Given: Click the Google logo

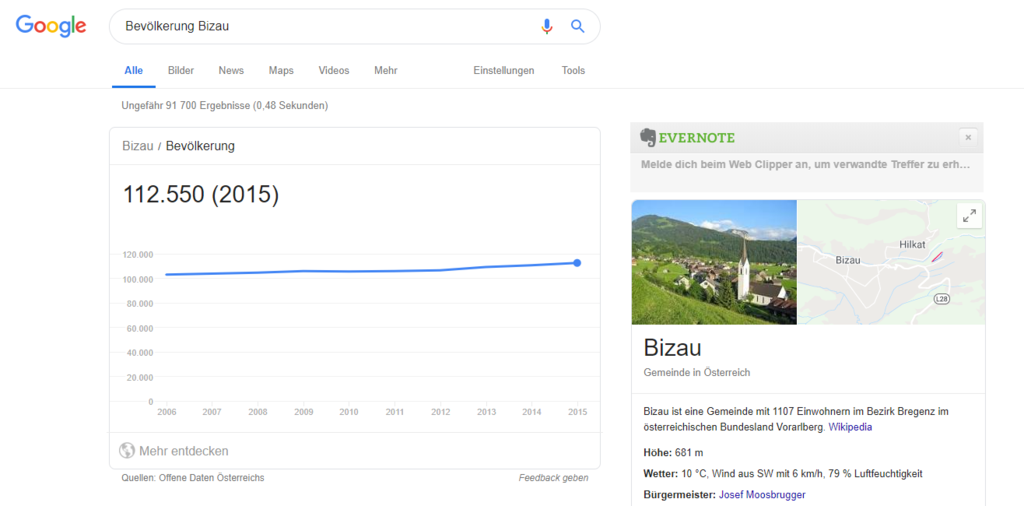Looking at the screenshot, I should [51, 27].
